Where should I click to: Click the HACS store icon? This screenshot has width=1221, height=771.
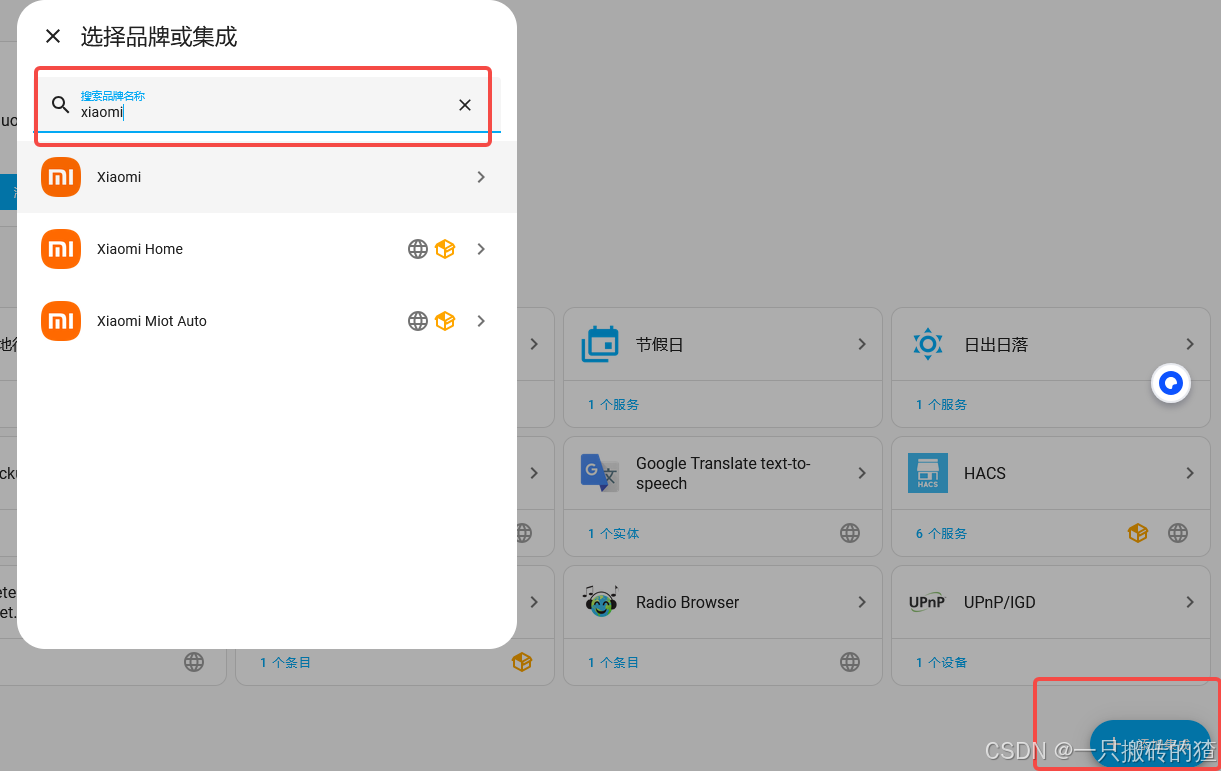tap(928, 473)
